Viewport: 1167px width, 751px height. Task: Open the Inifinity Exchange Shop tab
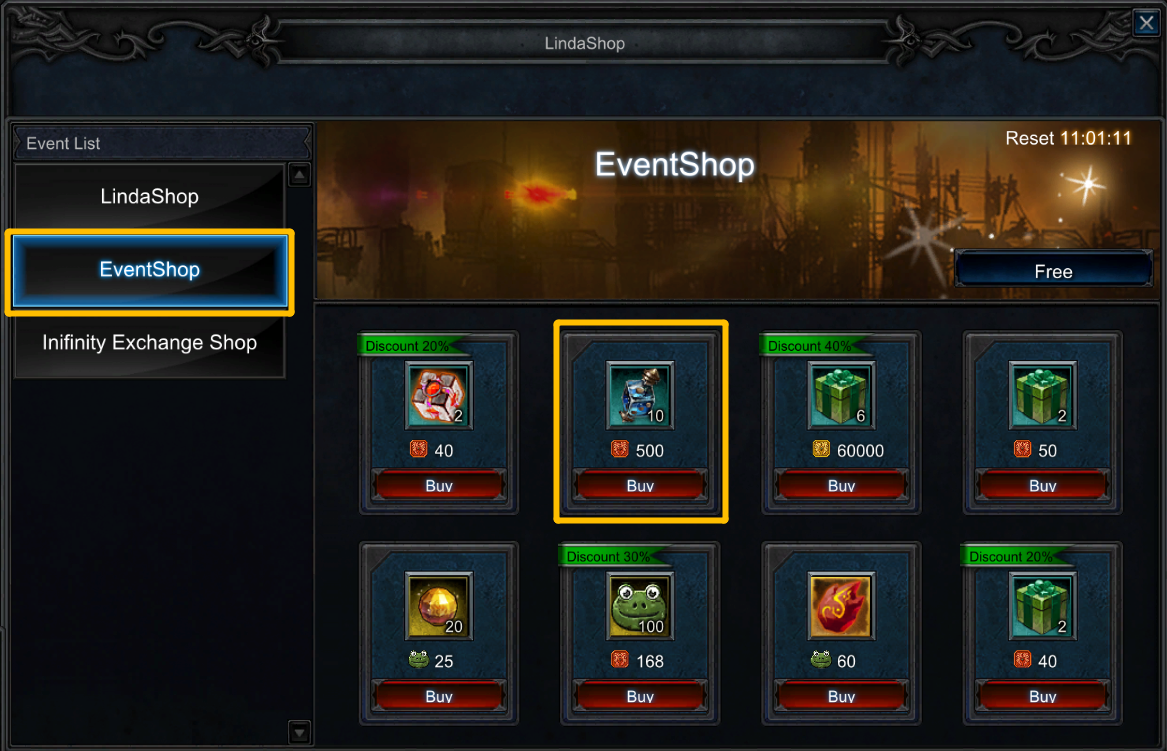[x=150, y=342]
